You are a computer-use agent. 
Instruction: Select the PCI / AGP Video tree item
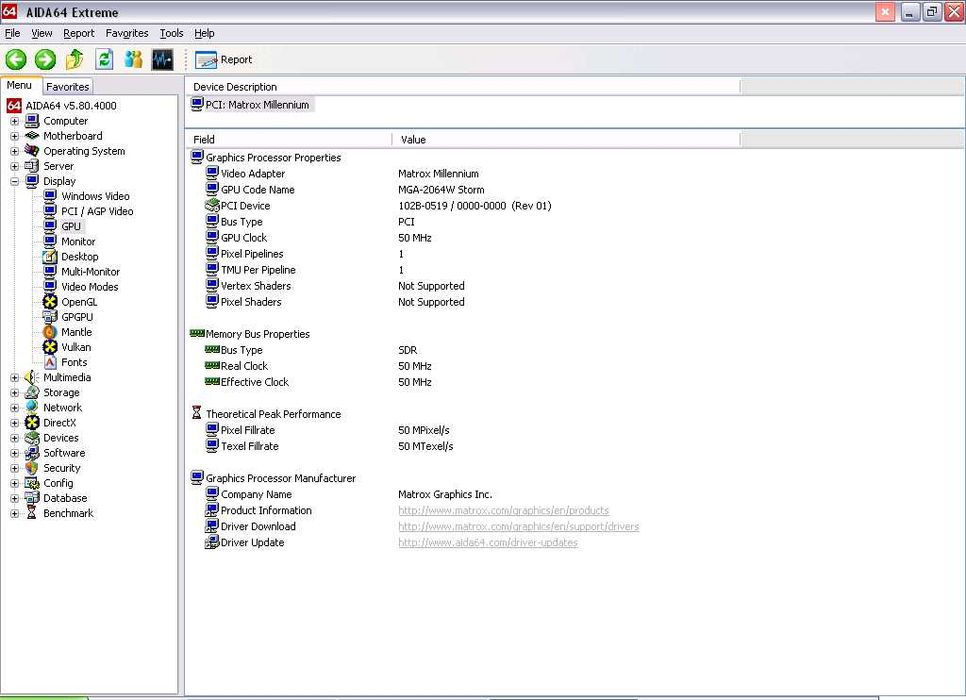97,211
